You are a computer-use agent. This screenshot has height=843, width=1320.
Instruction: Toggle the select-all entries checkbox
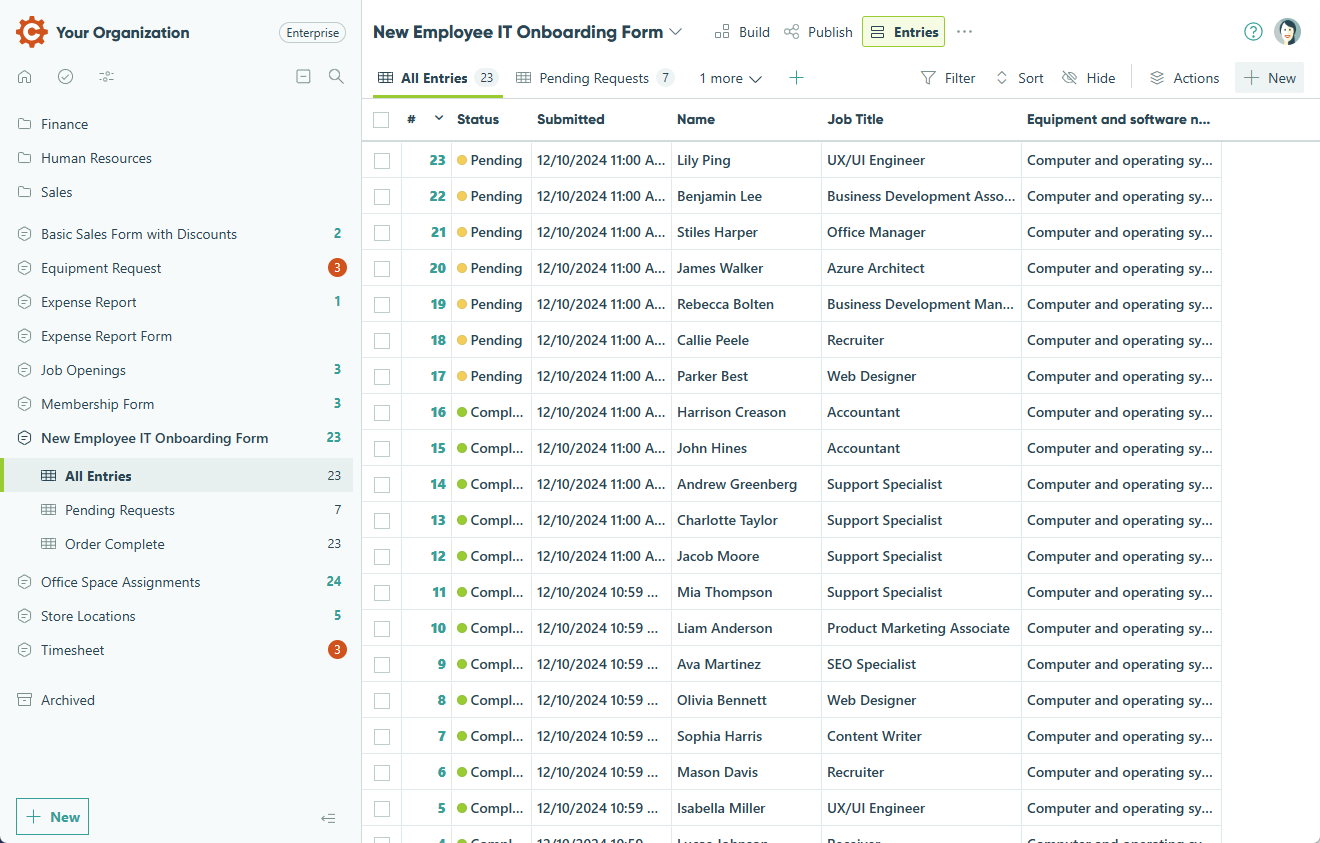381,120
